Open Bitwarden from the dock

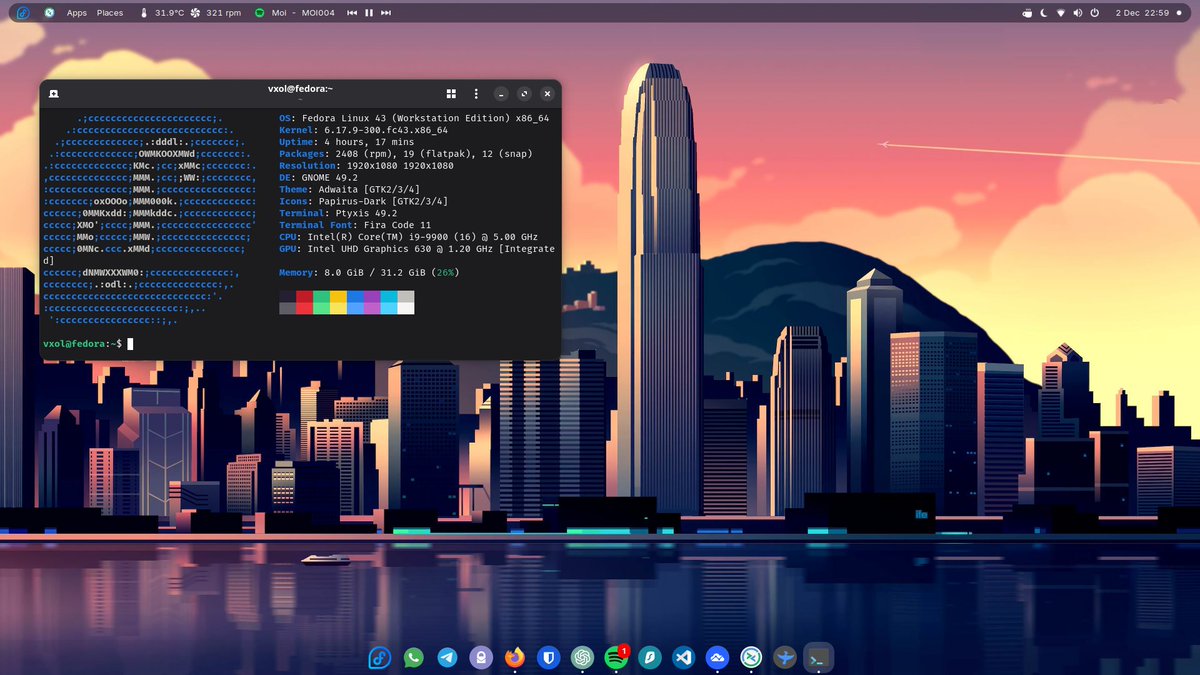(x=548, y=657)
